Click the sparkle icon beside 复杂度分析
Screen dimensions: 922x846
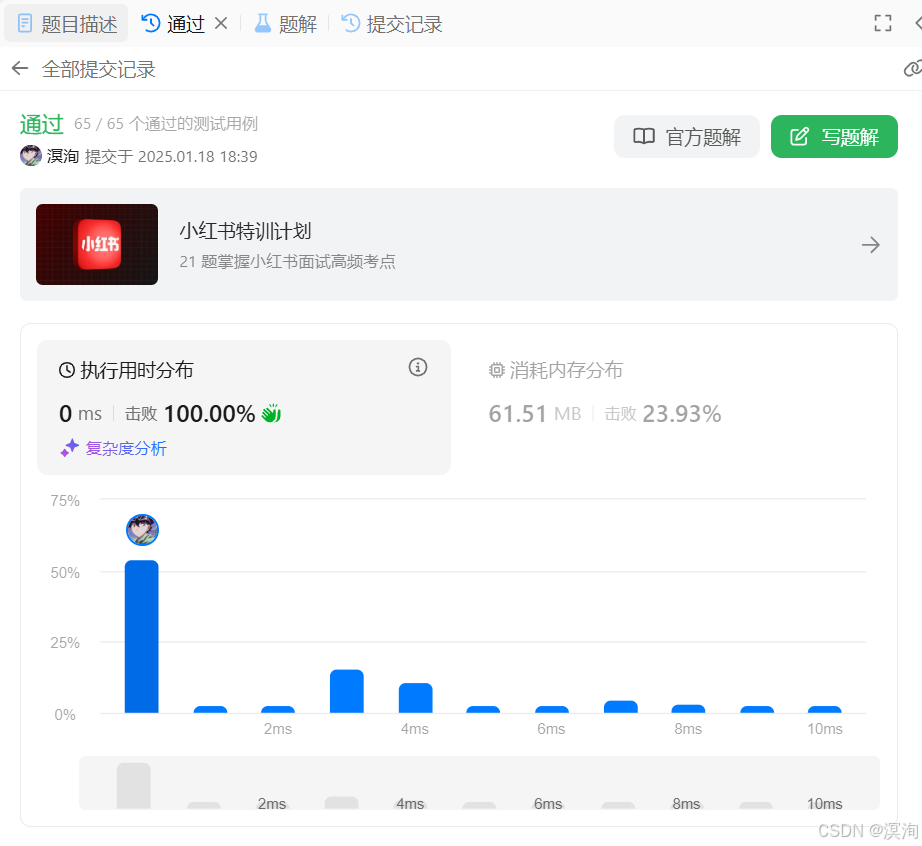point(69,448)
